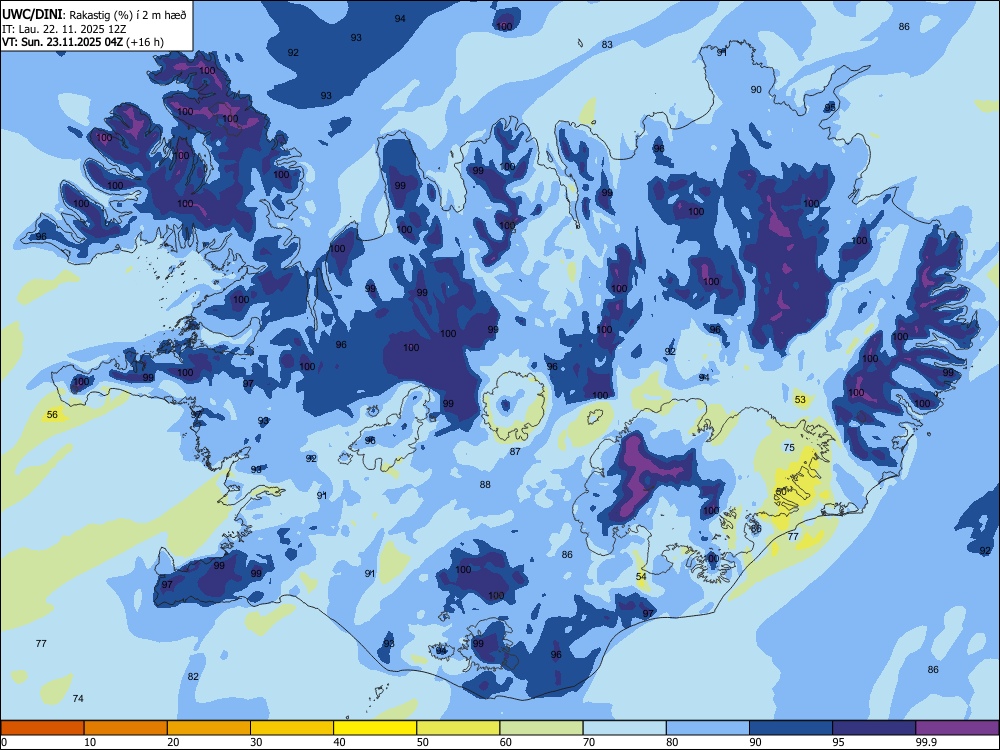
Task: Click the dark blue 90–95 legend swatch
Action: [x=791, y=728]
